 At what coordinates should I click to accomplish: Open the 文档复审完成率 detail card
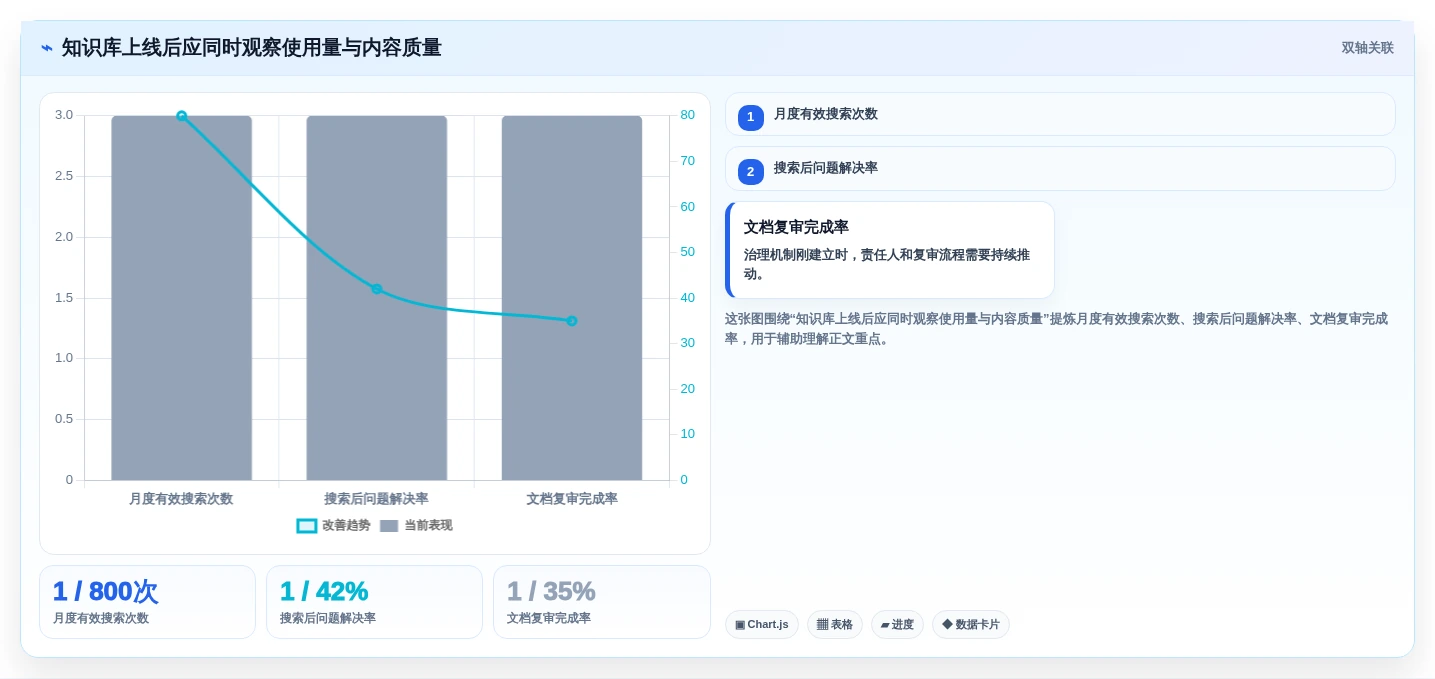coord(890,250)
